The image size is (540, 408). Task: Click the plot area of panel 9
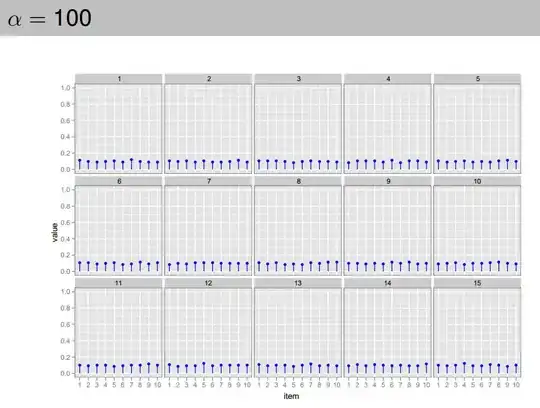pyautogui.click(x=387, y=230)
